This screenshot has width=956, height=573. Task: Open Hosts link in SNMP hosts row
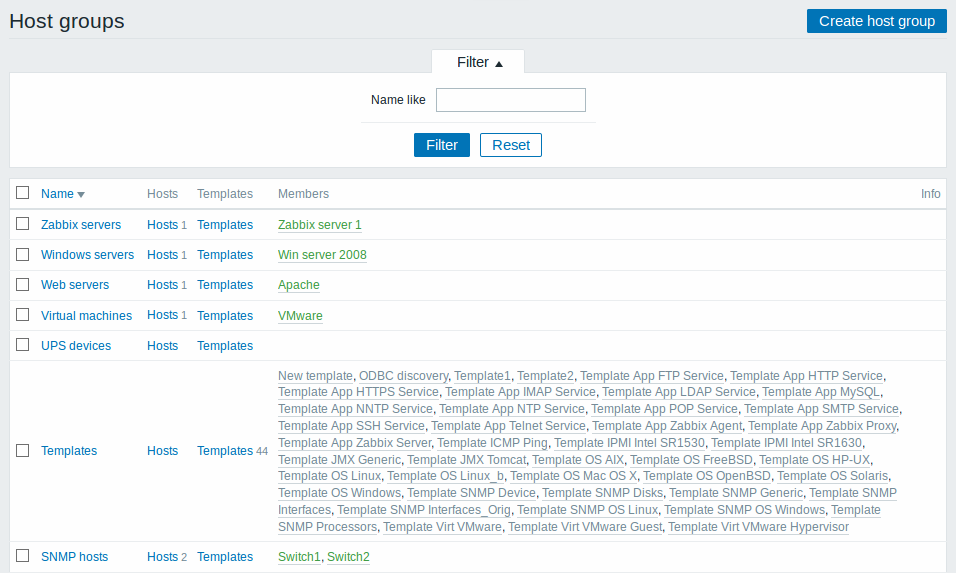[162, 557]
